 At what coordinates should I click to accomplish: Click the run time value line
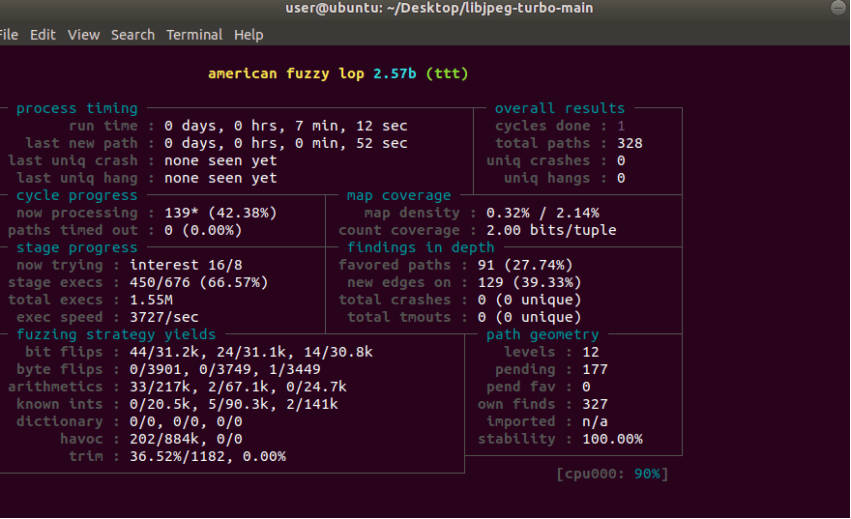point(285,126)
